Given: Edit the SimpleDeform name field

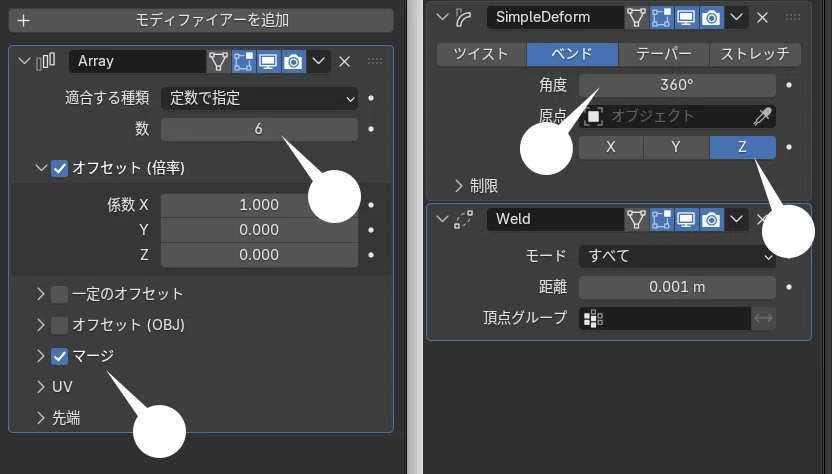Looking at the screenshot, I should tap(555, 18).
